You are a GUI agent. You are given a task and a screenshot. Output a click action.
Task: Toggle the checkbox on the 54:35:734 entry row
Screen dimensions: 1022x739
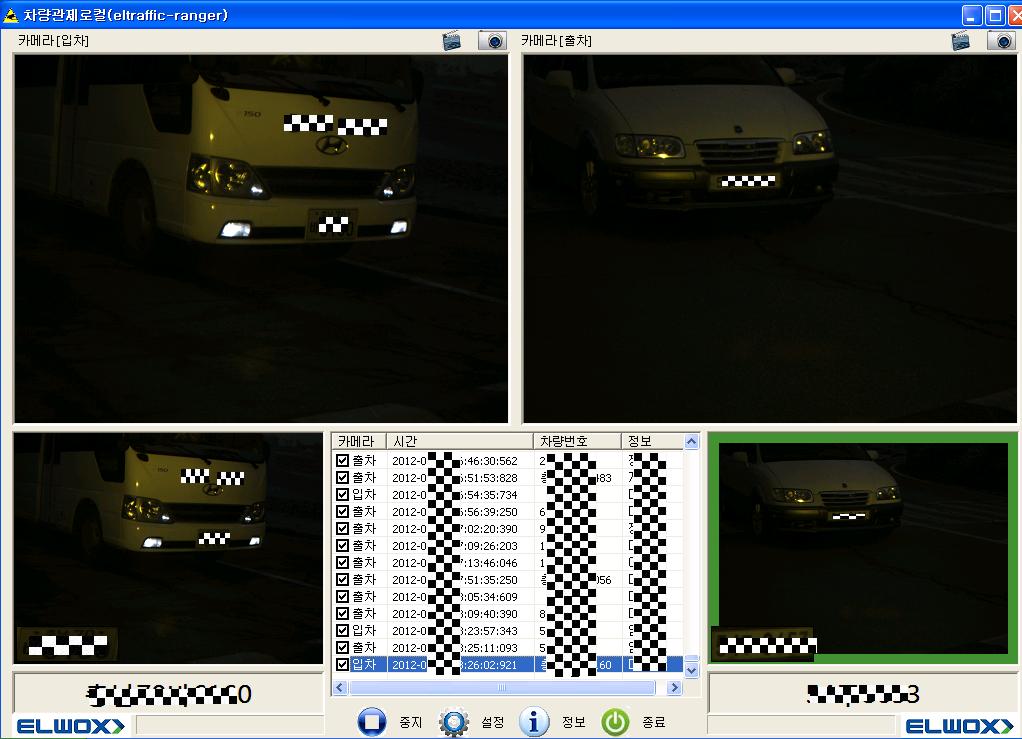(x=343, y=495)
